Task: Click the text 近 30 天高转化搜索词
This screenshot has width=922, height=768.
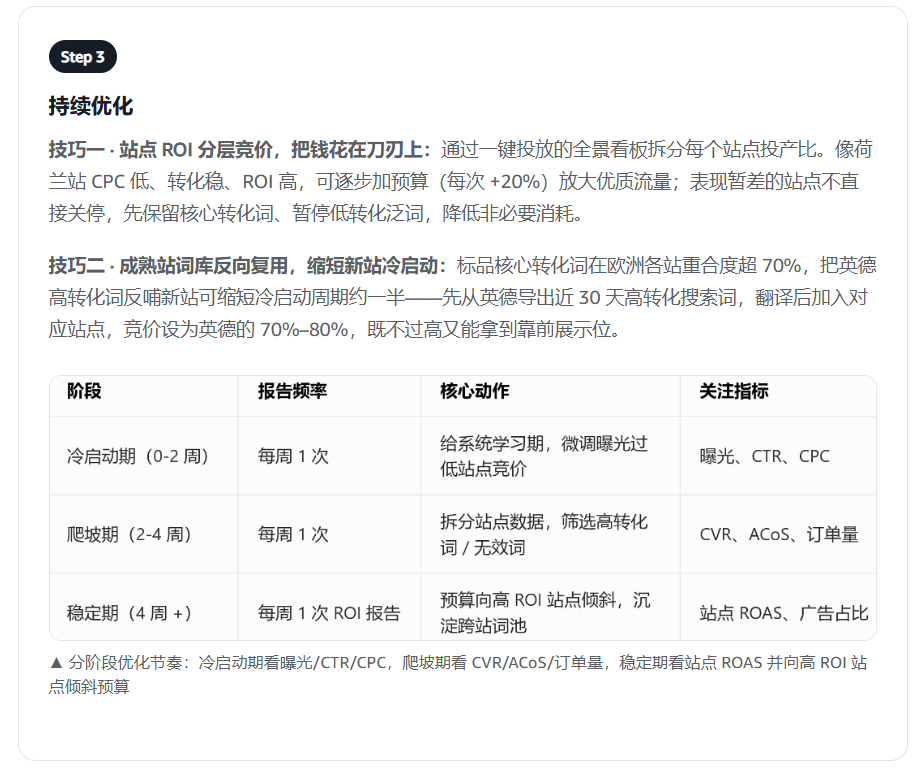Action: [x=645, y=298]
